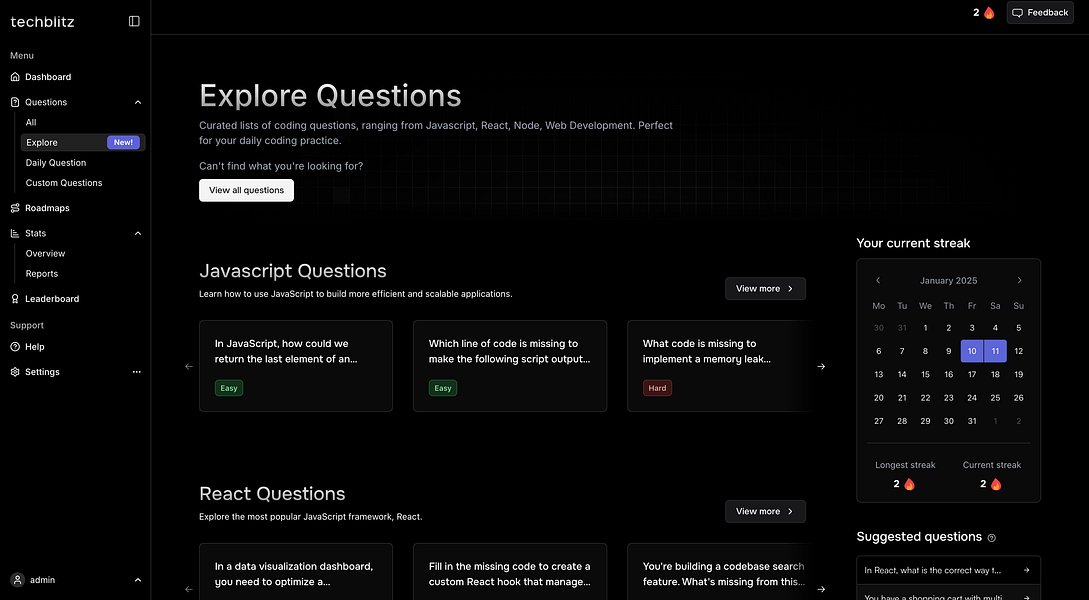The width and height of the screenshot is (1089, 600).
Task: Open 'Which line of code is missing' question card
Action: click(x=510, y=366)
